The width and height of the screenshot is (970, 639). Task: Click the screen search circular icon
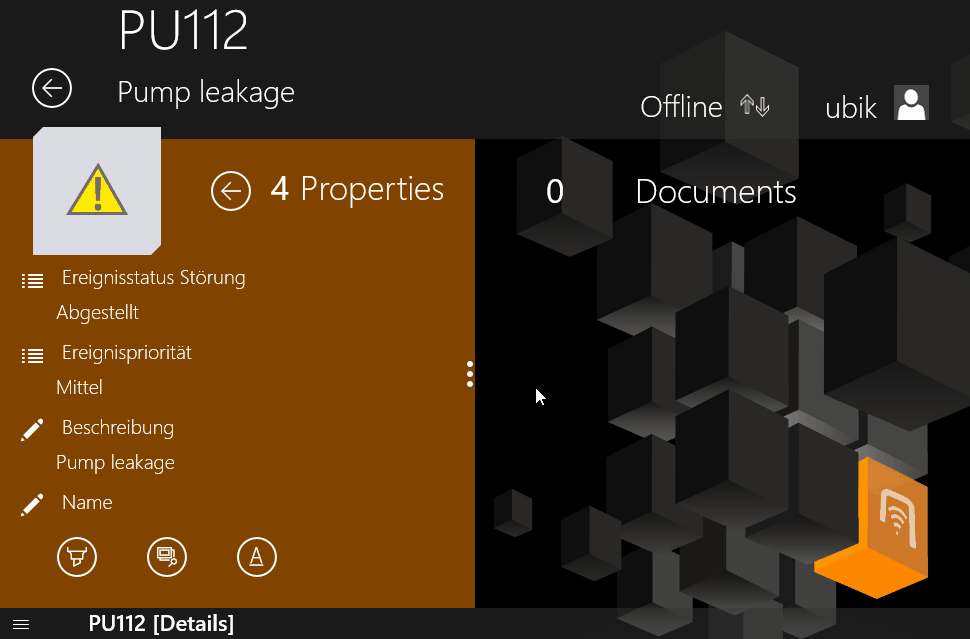click(167, 556)
